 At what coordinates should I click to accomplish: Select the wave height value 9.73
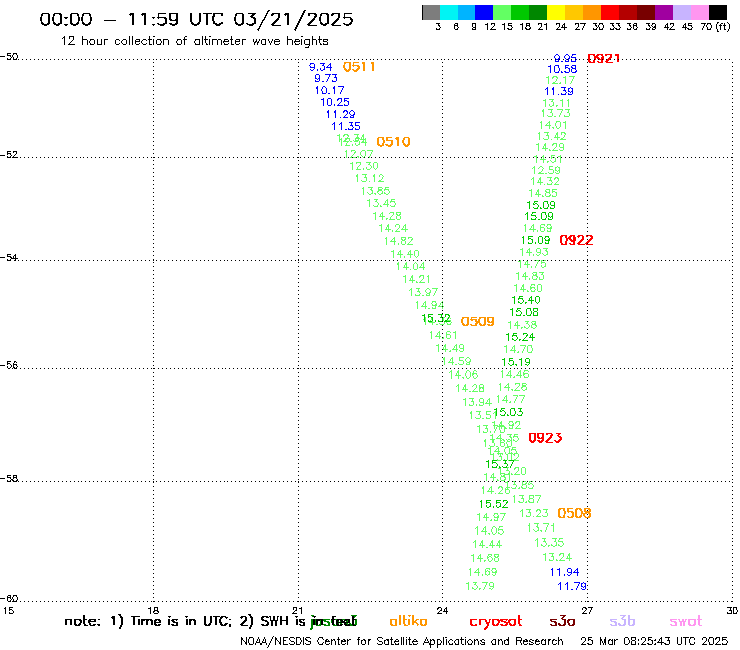326,78
